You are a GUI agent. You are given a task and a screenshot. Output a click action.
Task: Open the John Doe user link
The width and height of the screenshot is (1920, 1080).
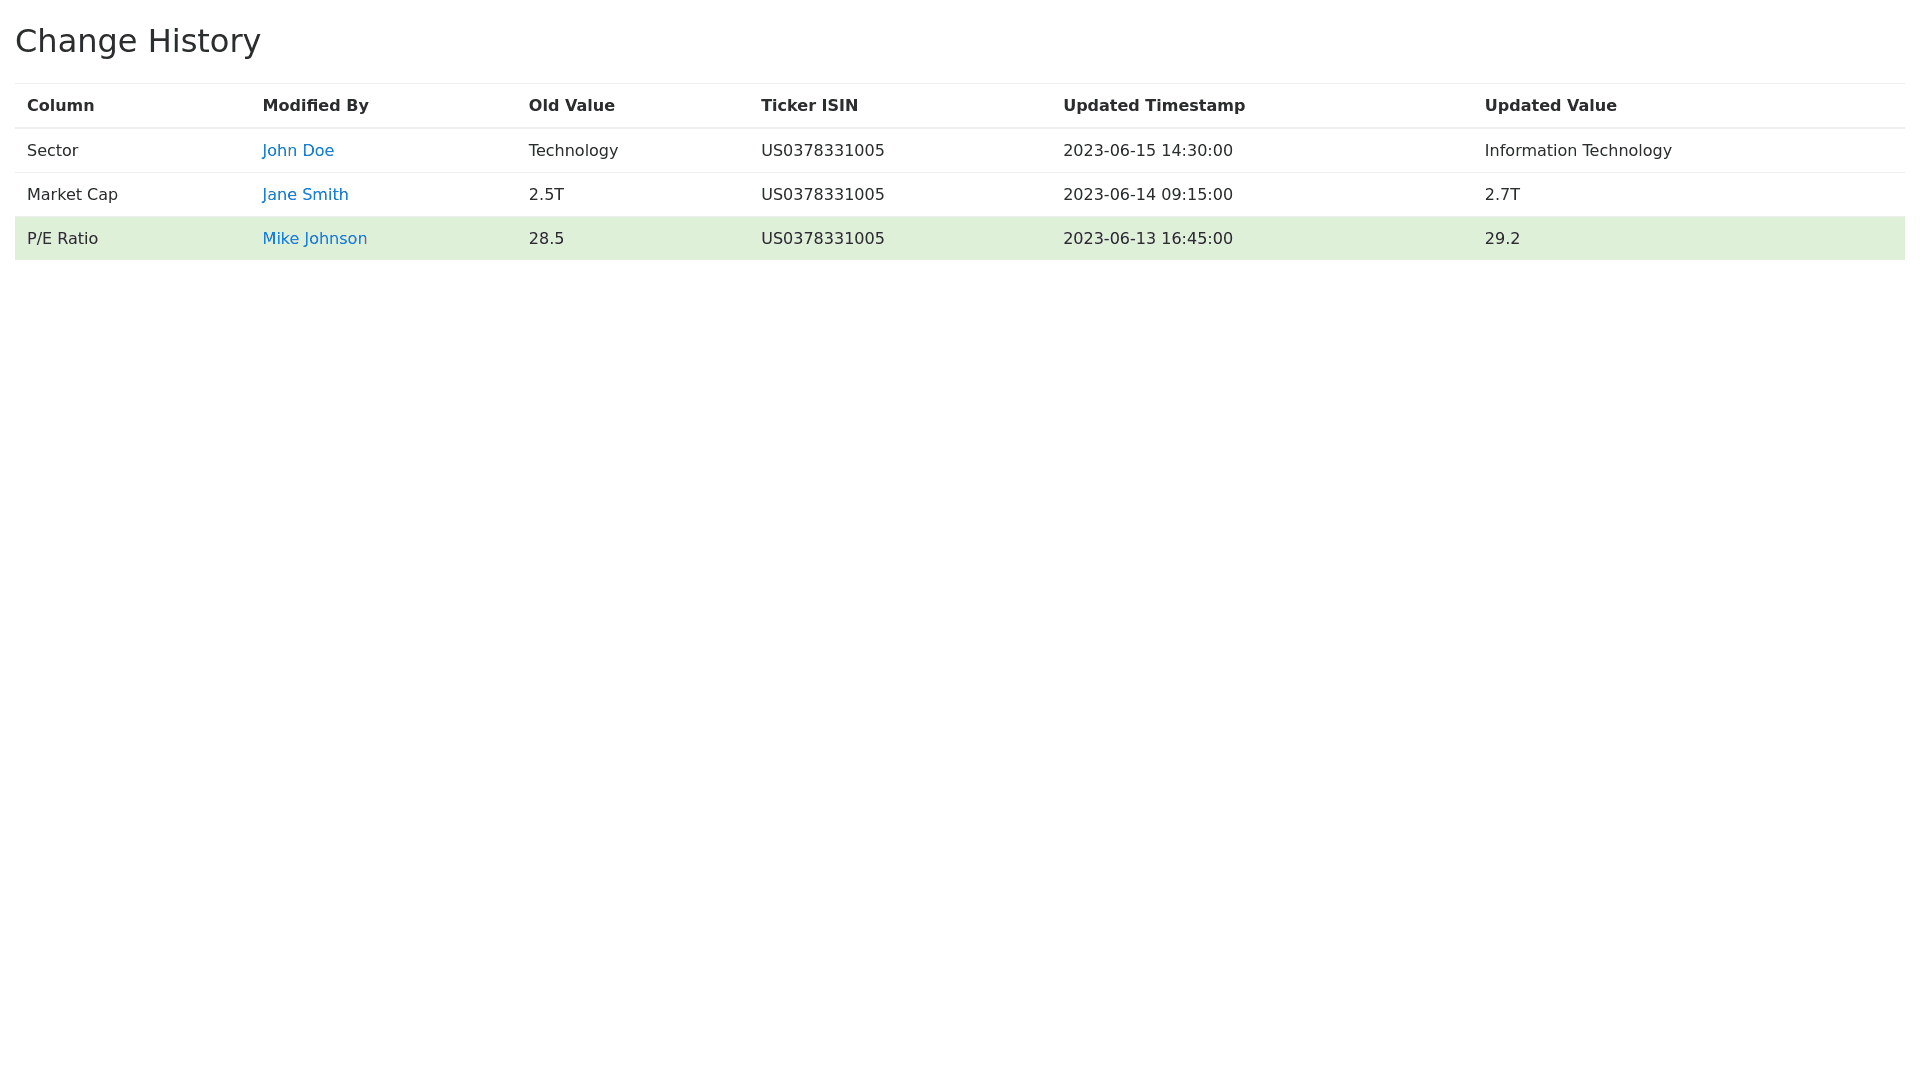(298, 151)
